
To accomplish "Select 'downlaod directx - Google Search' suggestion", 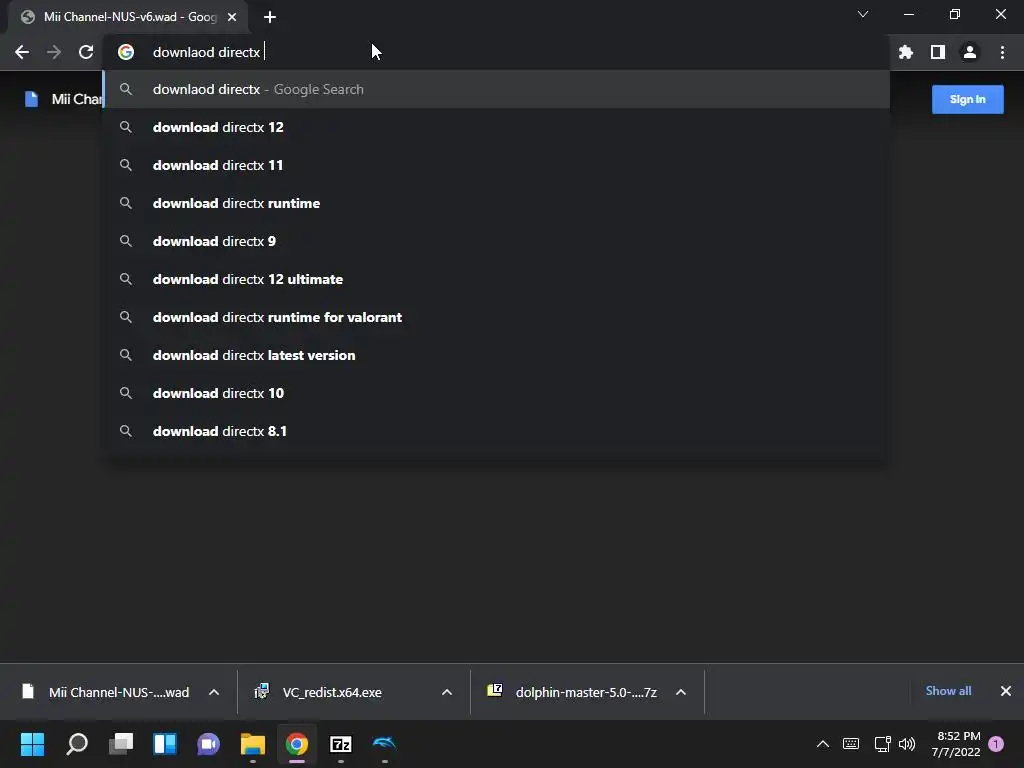I will pyautogui.click(x=496, y=89).
